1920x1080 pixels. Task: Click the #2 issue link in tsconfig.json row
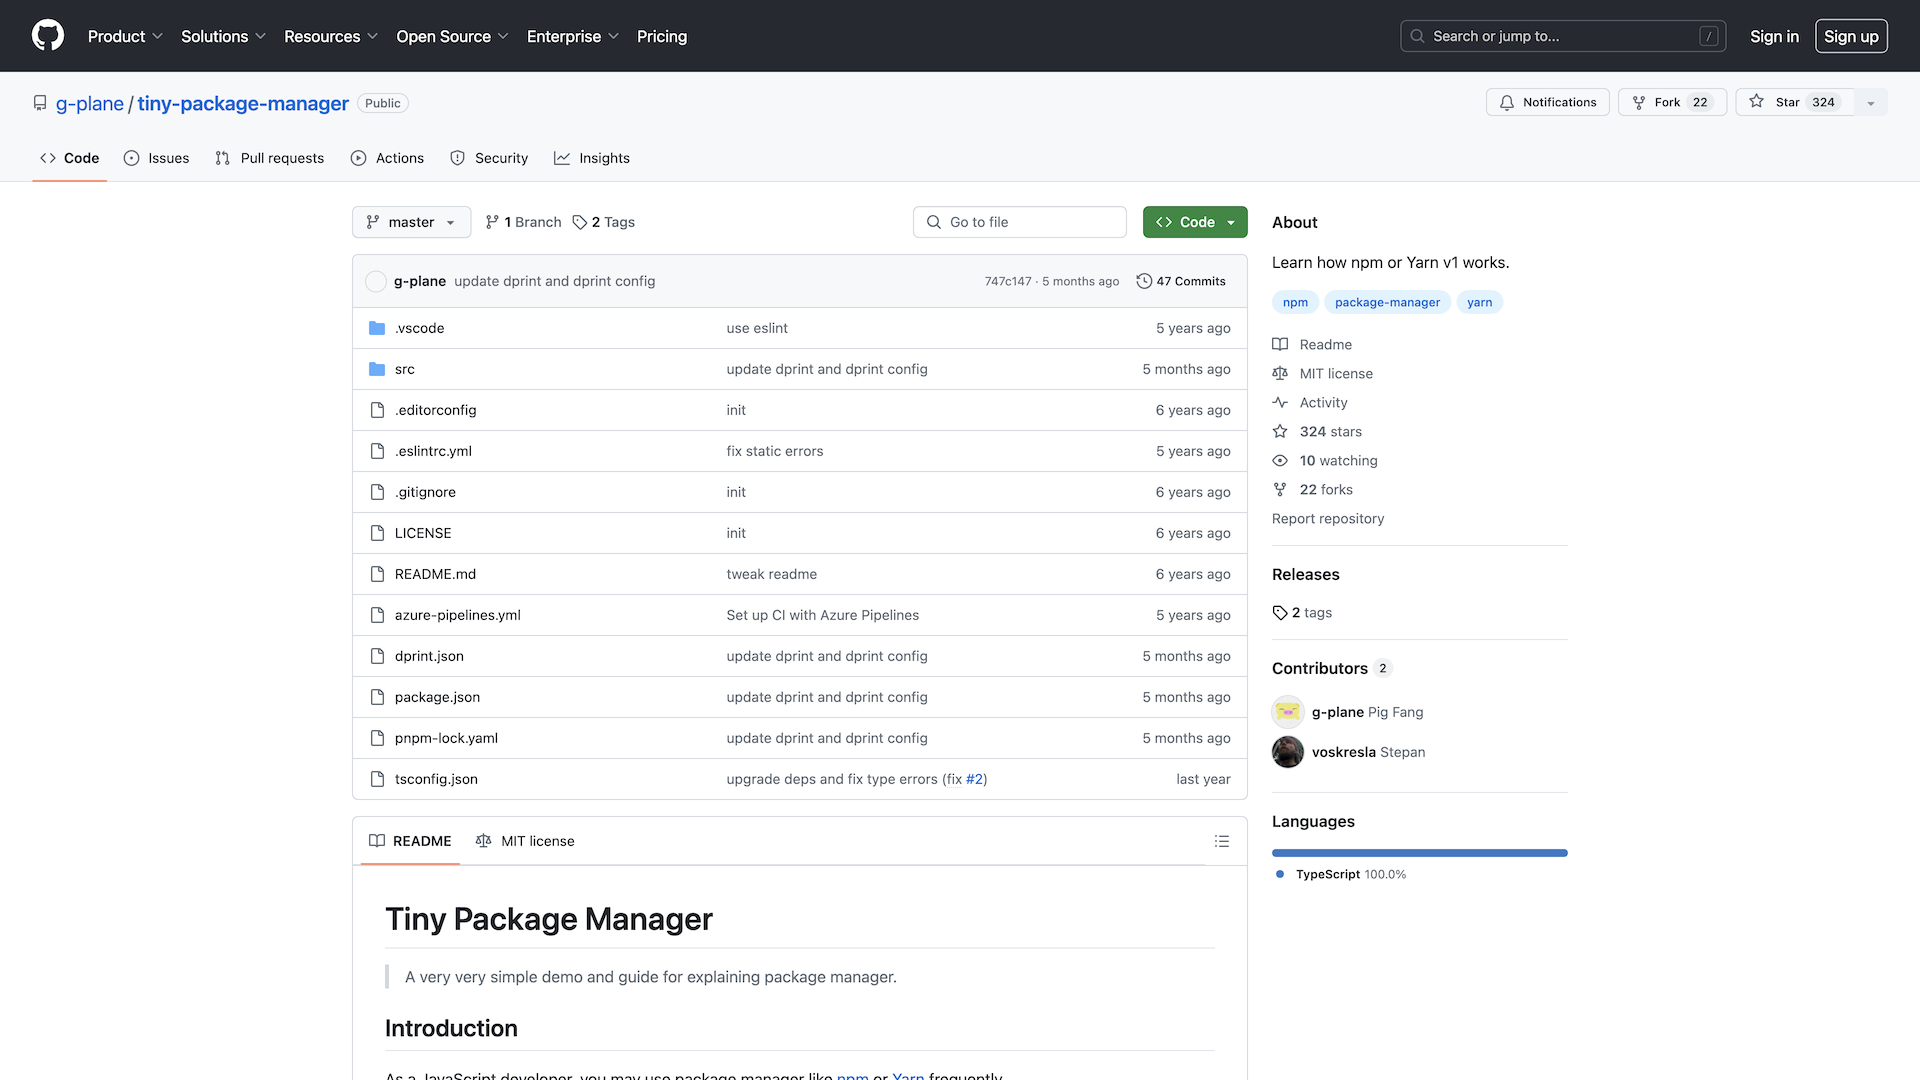974,779
